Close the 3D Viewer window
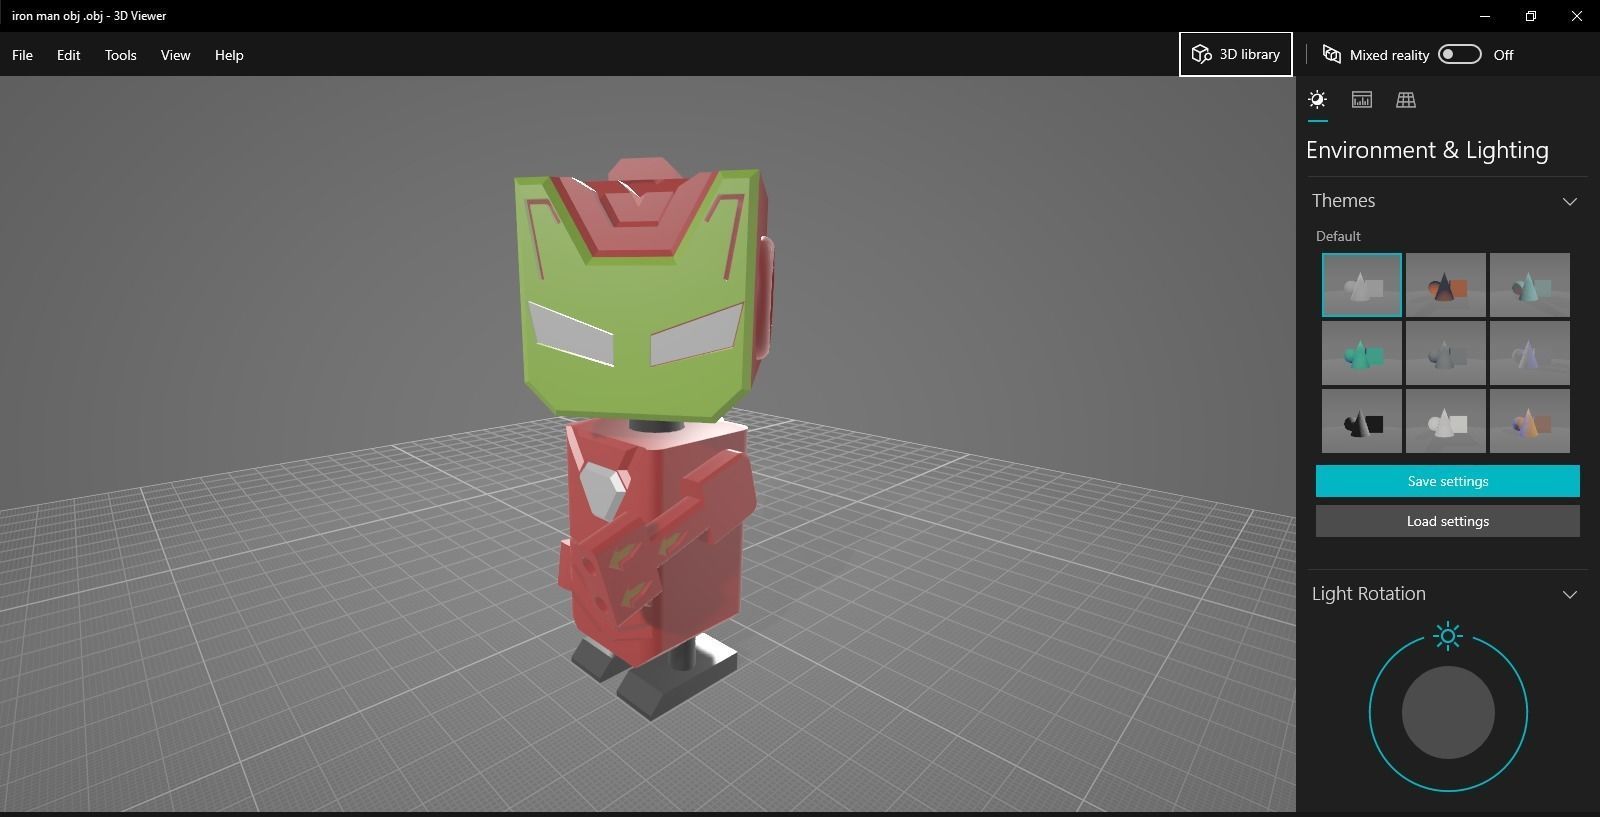This screenshot has height=817, width=1600. (x=1577, y=16)
